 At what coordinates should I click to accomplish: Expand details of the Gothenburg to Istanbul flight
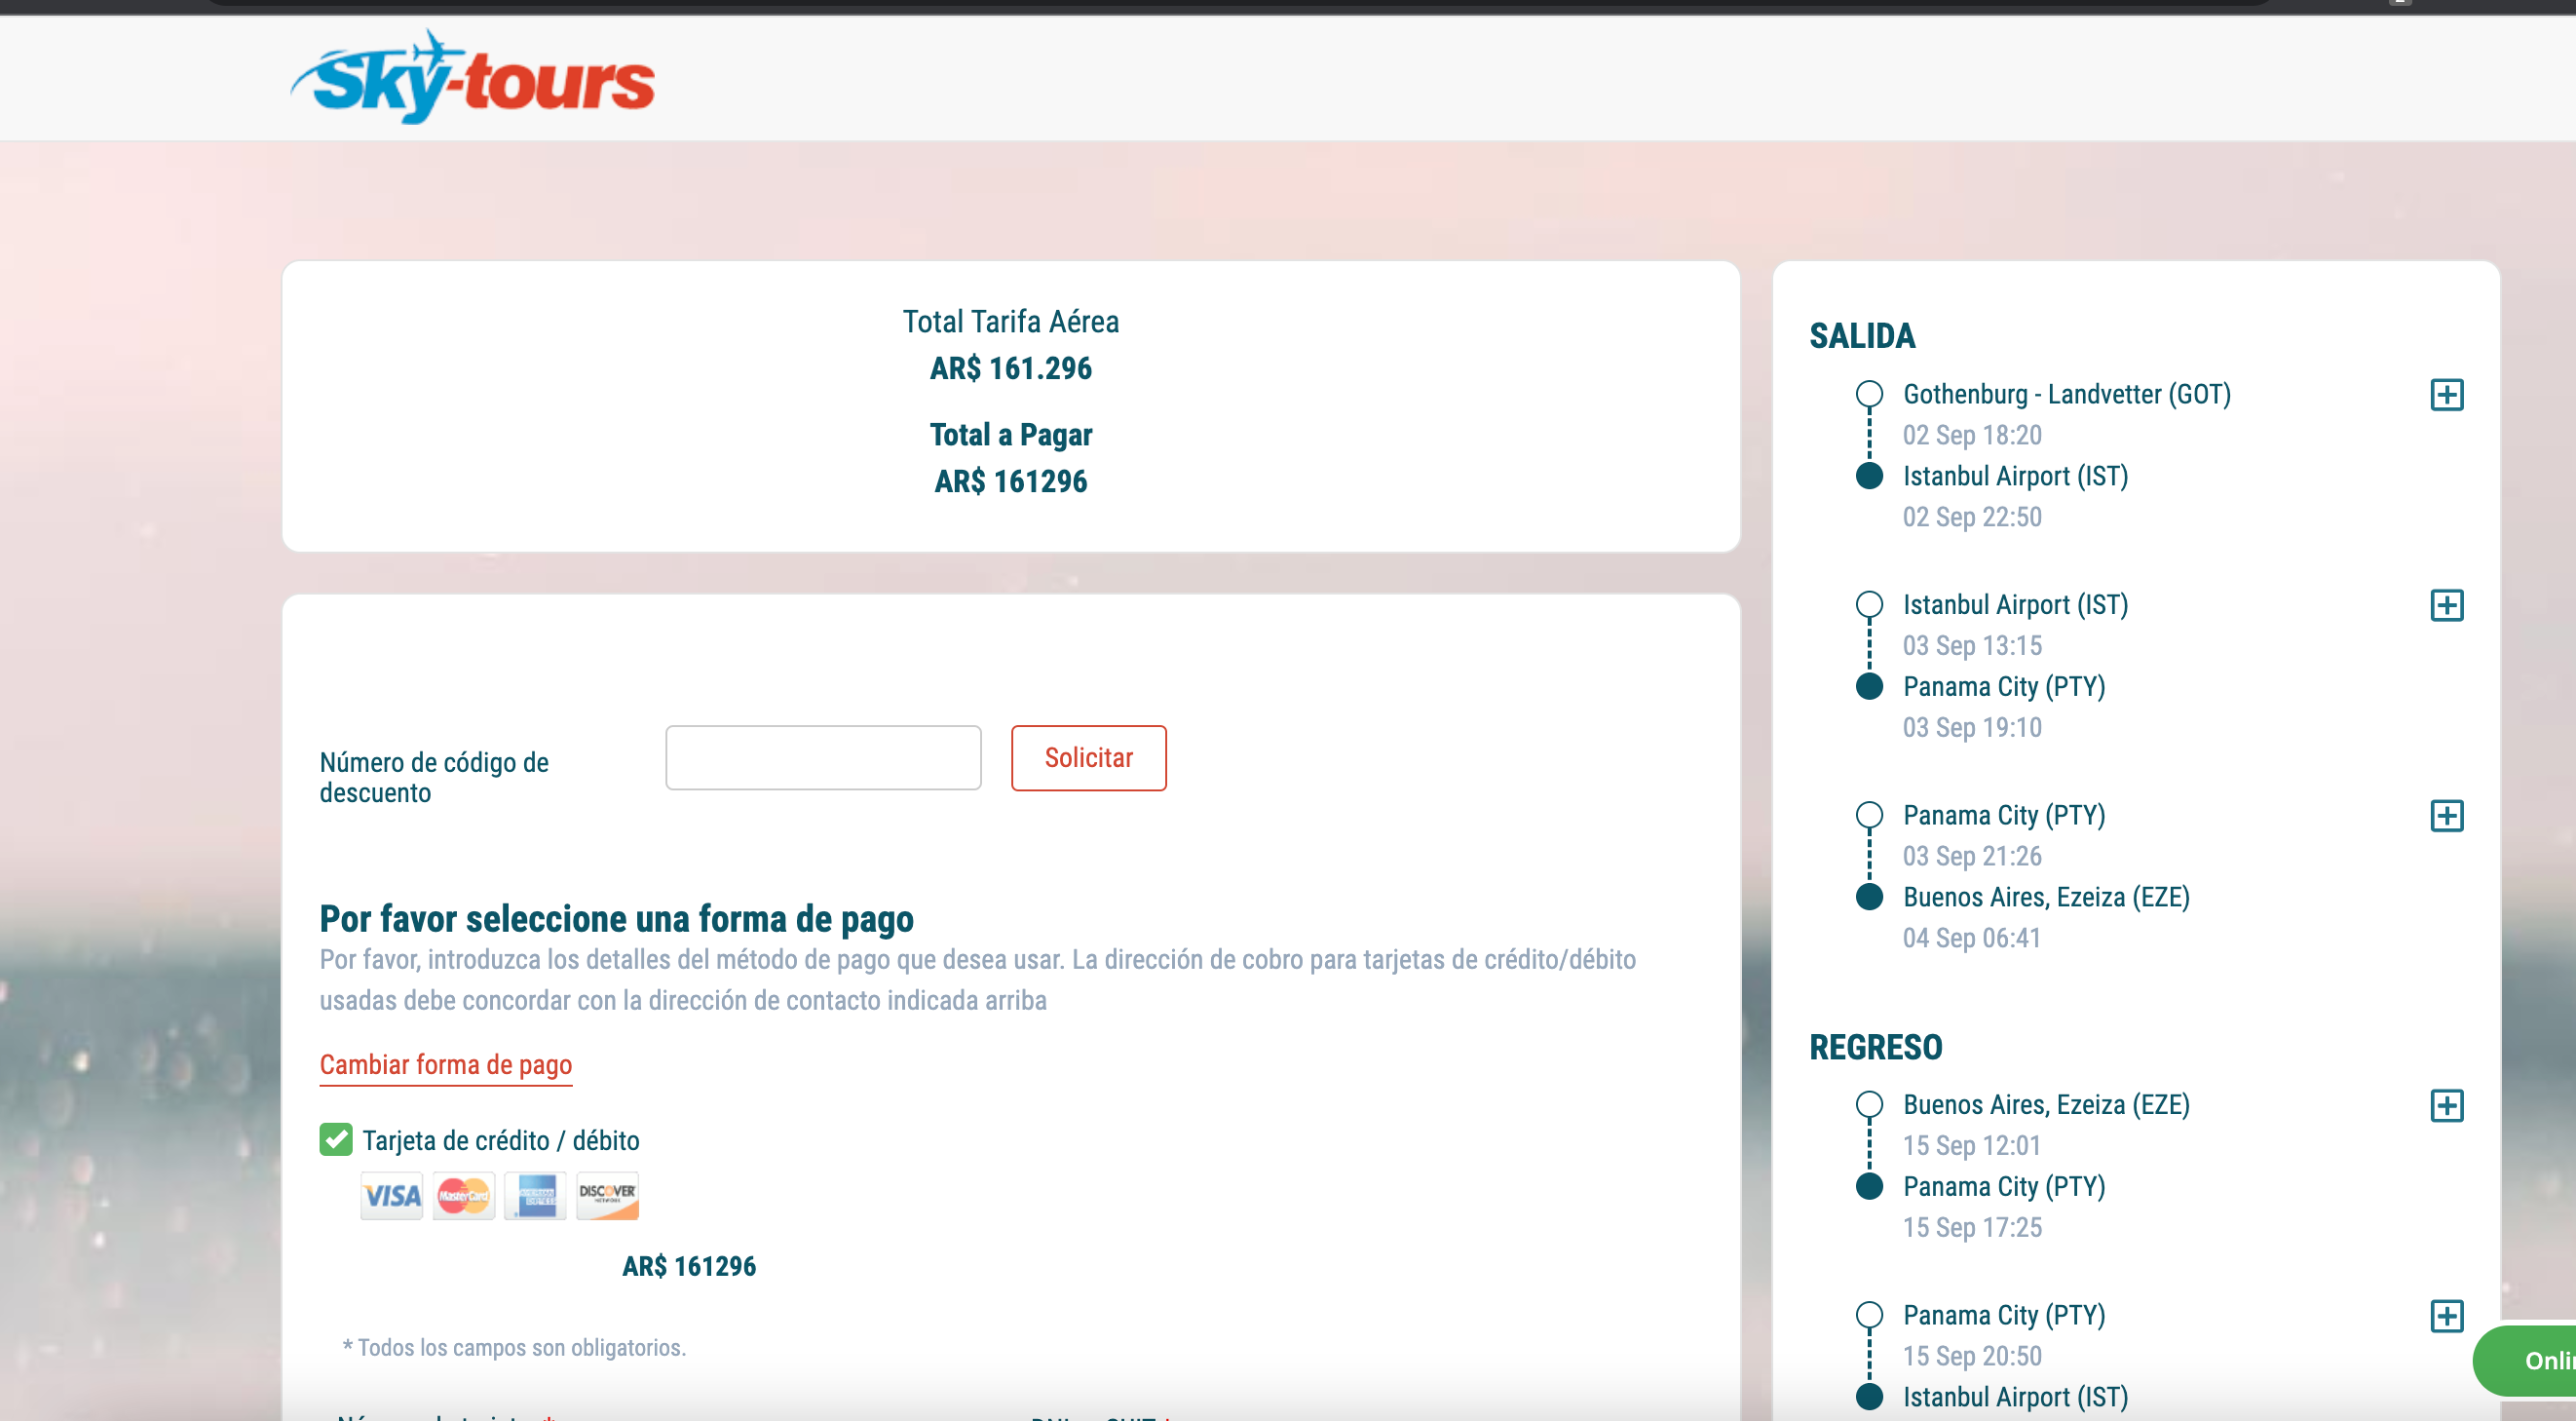pyautogui.click(x=2450, y=394)
